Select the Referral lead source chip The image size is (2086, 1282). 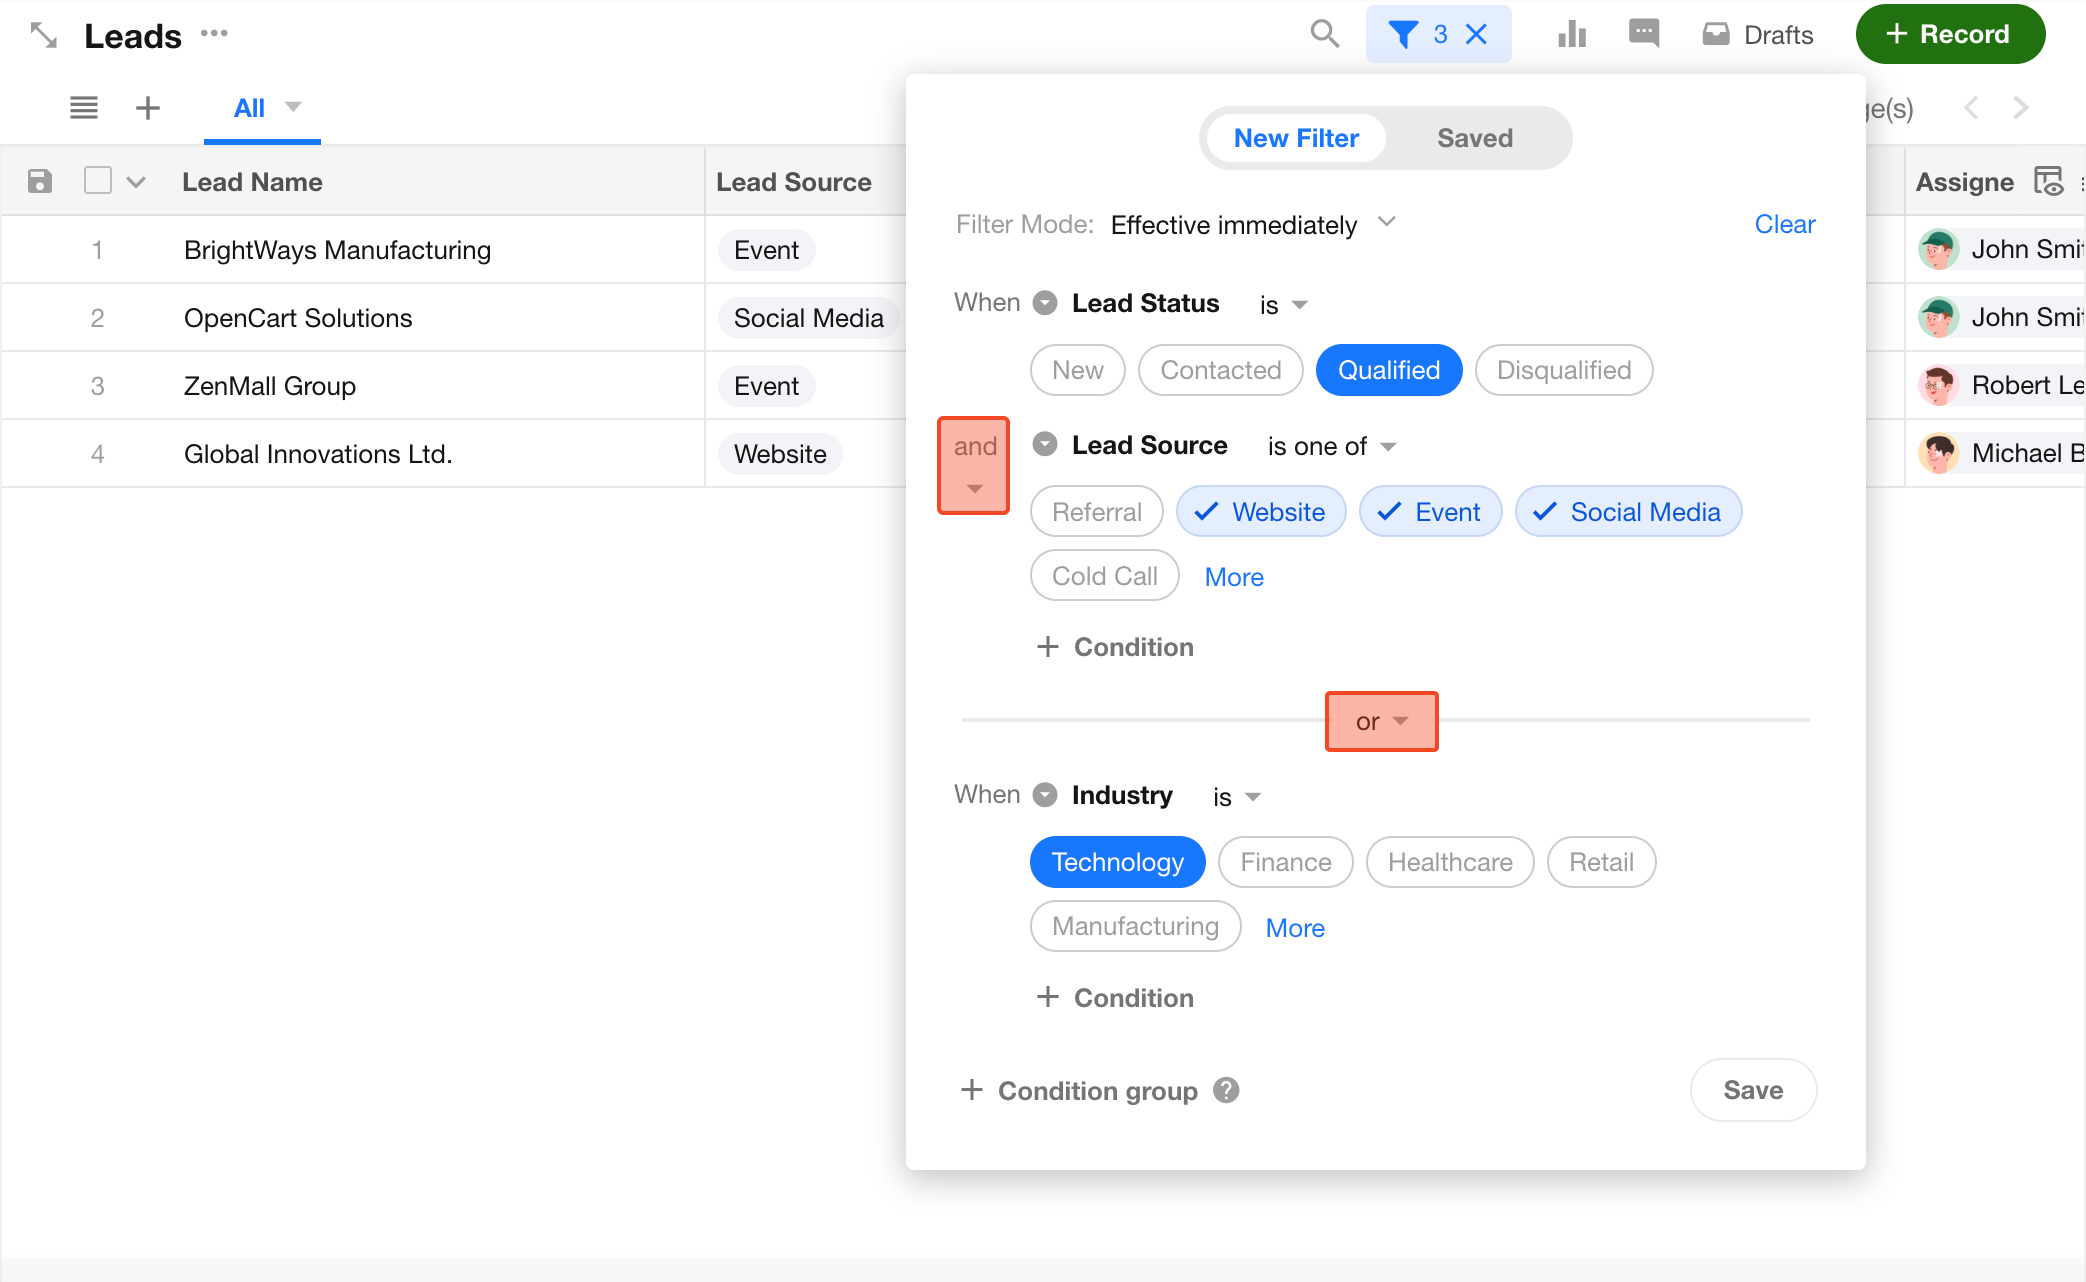pos(1096,512)
